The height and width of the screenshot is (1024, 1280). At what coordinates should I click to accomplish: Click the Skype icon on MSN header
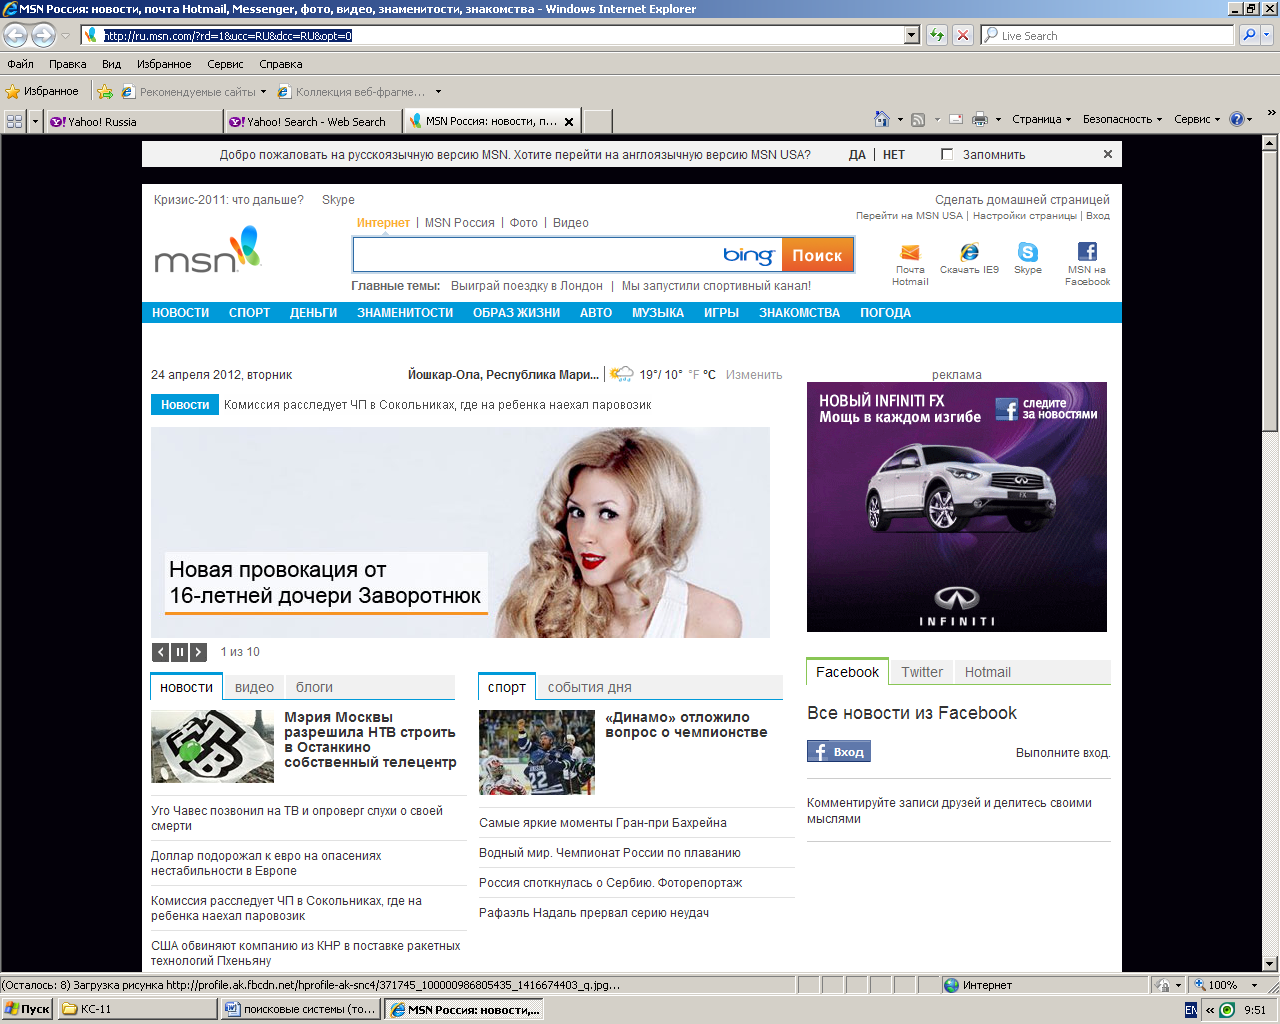pyautogui.click(x=1028, y=252)
